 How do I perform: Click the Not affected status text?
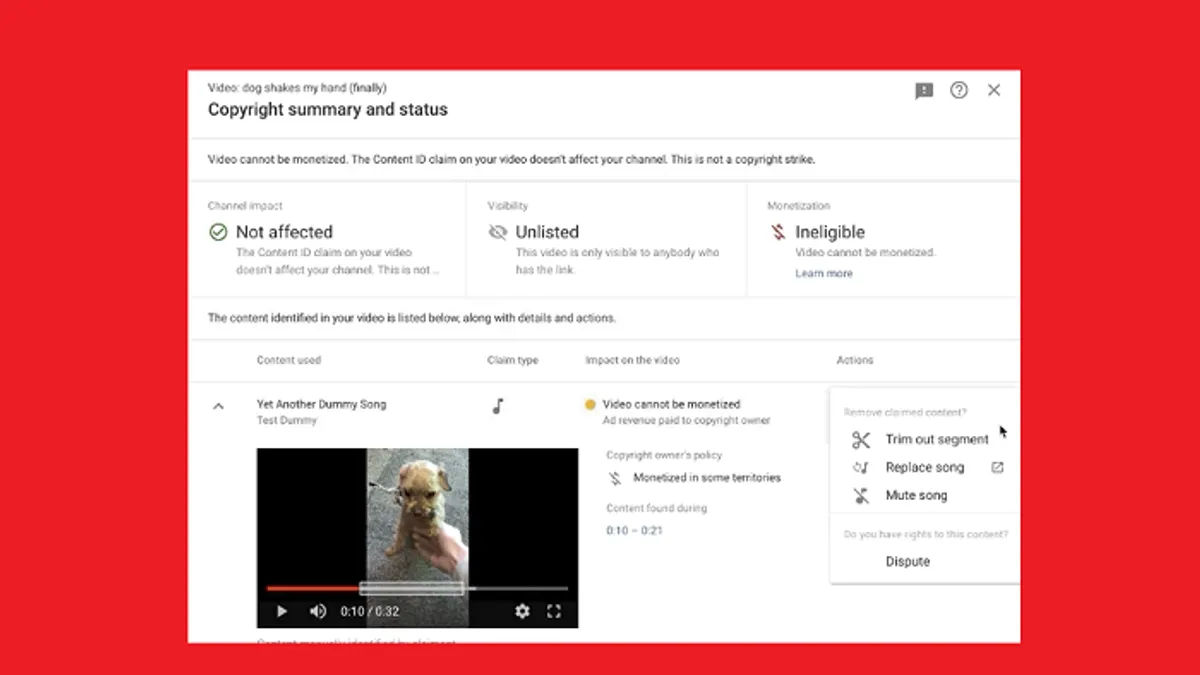coord(284,232)
